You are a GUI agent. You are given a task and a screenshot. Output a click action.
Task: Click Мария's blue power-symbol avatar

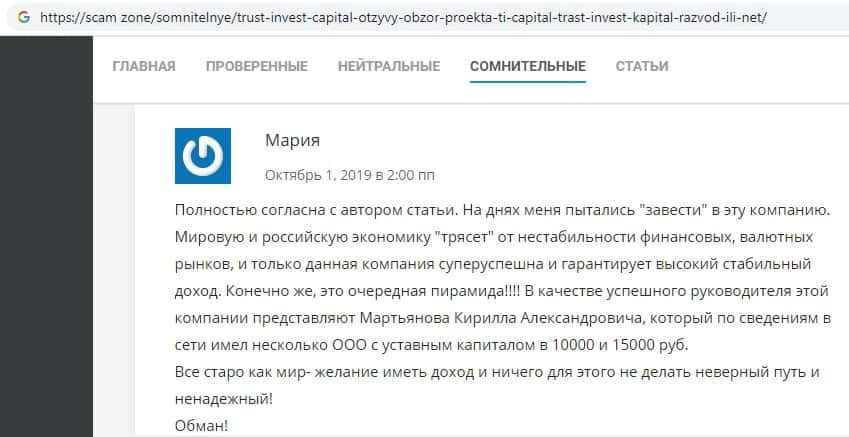203,156
